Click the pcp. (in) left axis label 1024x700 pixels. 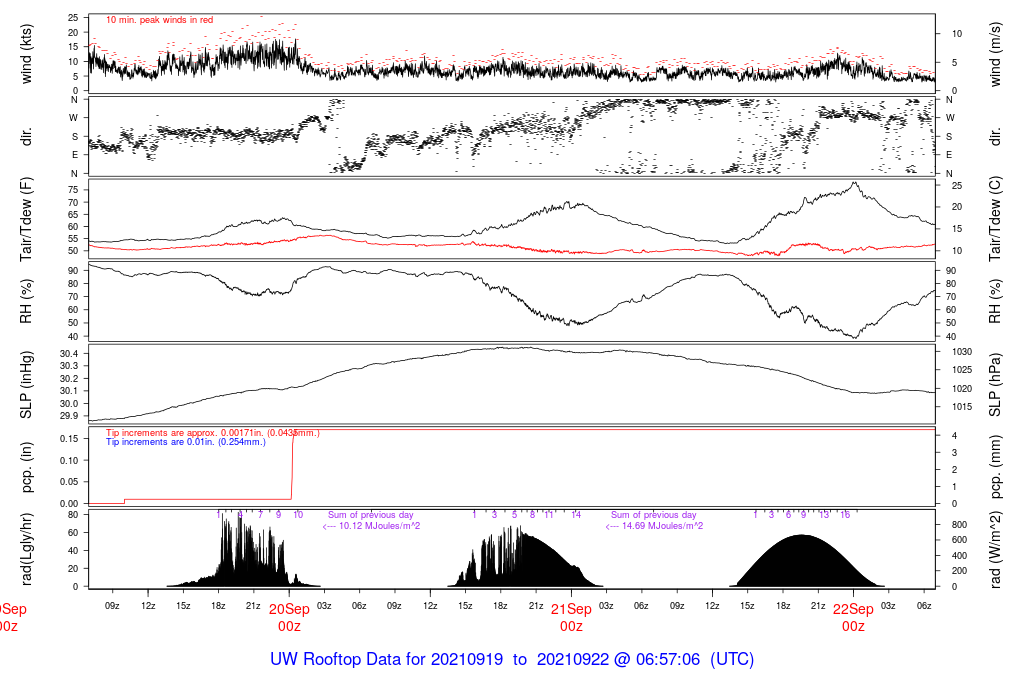click(26, 468)
